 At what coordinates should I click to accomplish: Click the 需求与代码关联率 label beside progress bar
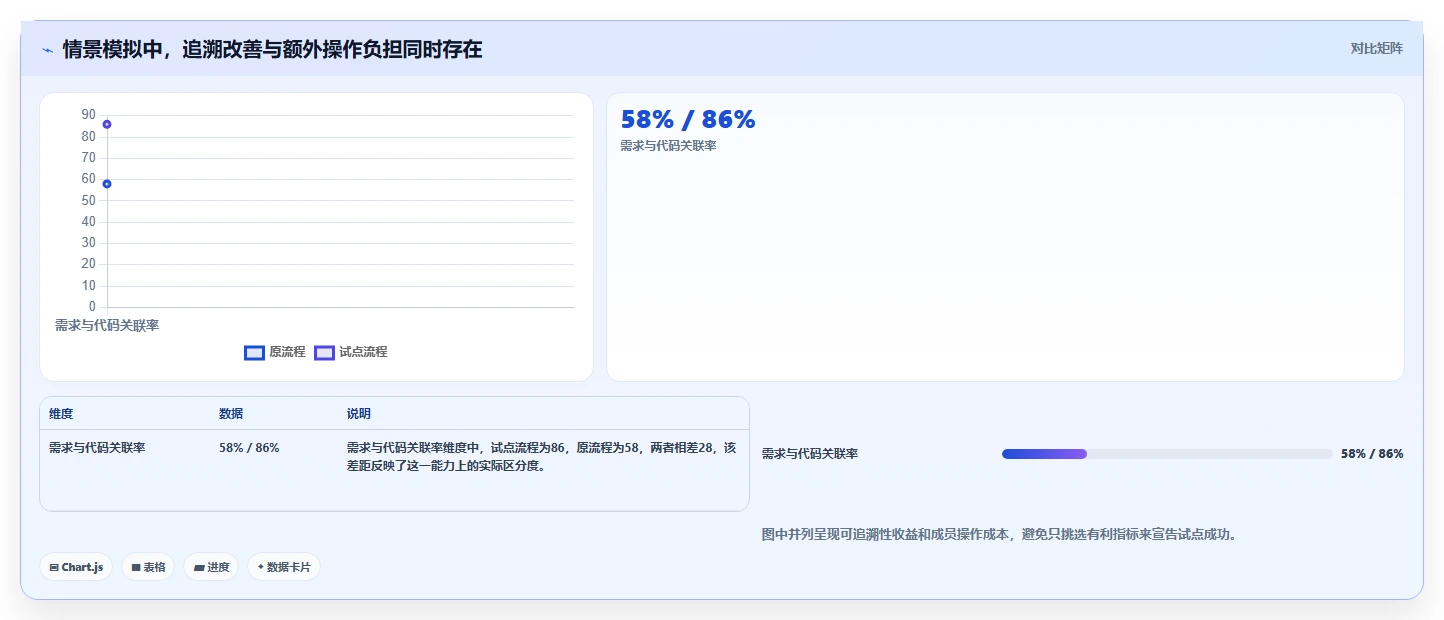tap(810, 454)
